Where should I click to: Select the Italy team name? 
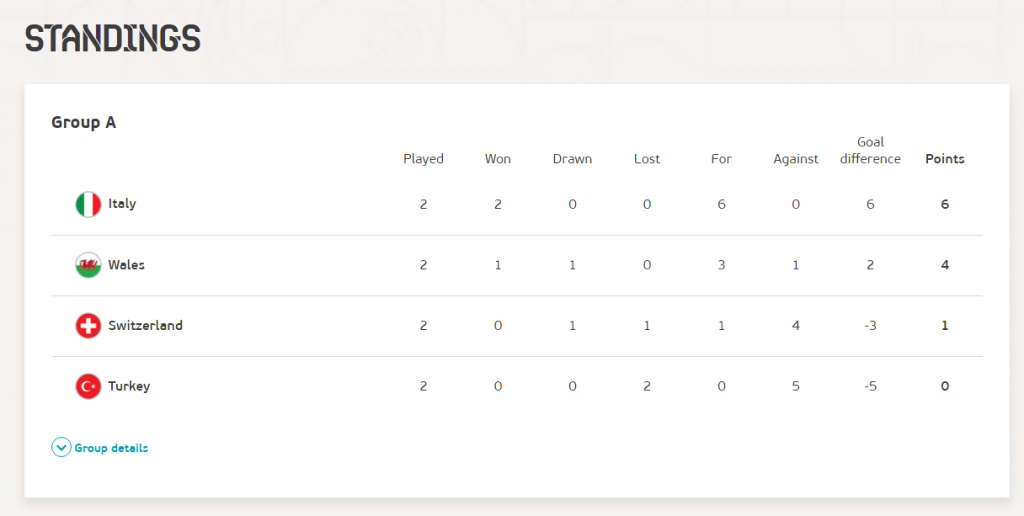point(122,204)
